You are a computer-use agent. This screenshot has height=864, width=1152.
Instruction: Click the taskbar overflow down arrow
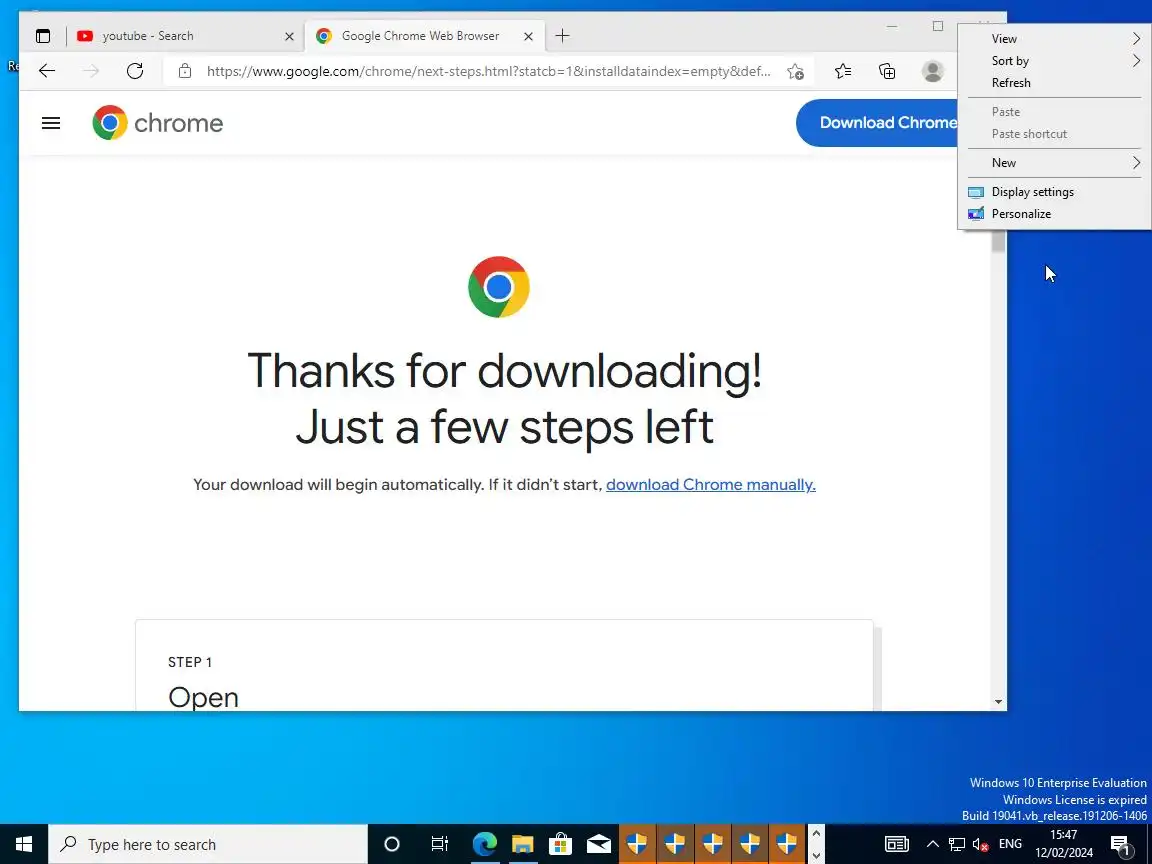click(816, 855)
